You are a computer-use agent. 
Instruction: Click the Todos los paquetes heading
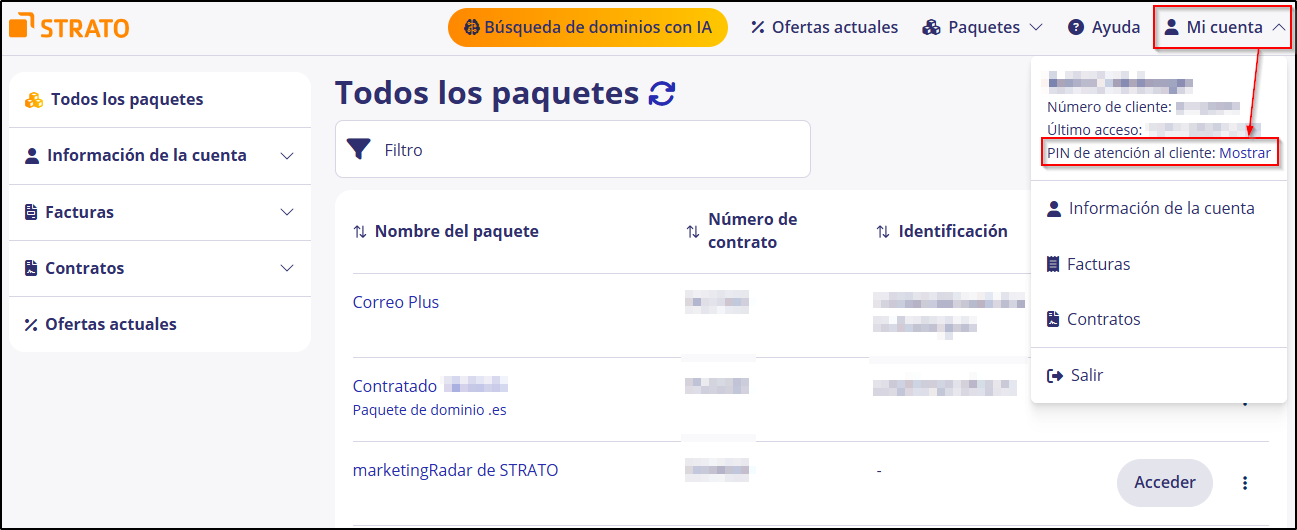click(487, 93)
